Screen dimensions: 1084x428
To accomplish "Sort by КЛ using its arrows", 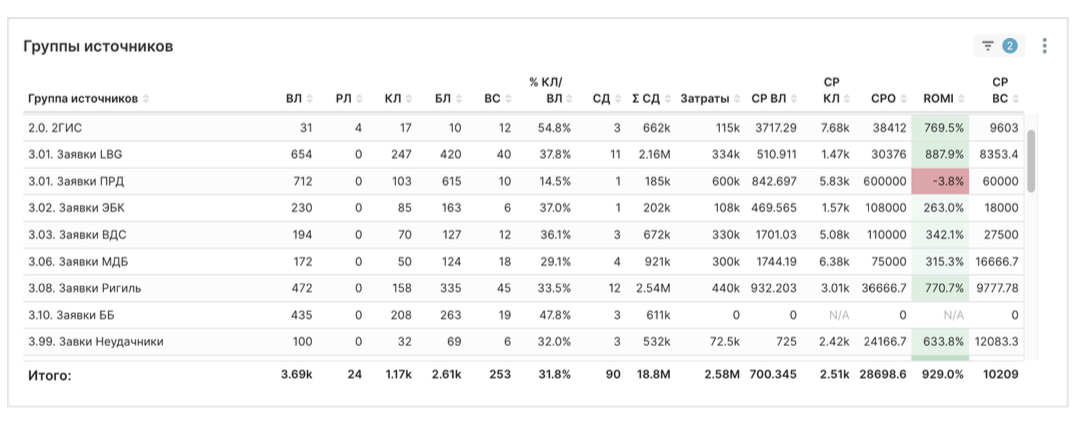I will [x=409, y=99].
